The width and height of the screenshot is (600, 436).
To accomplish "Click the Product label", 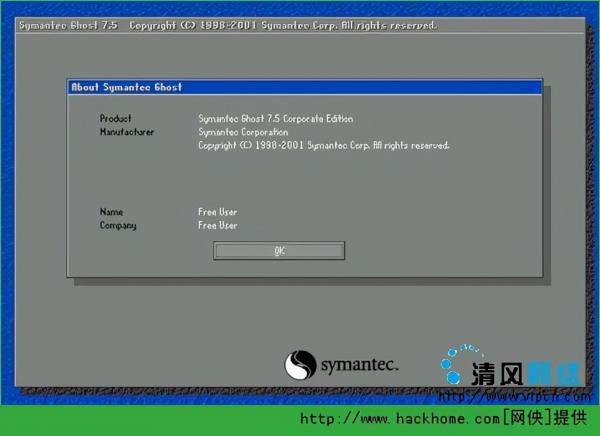I will point(115,119).
